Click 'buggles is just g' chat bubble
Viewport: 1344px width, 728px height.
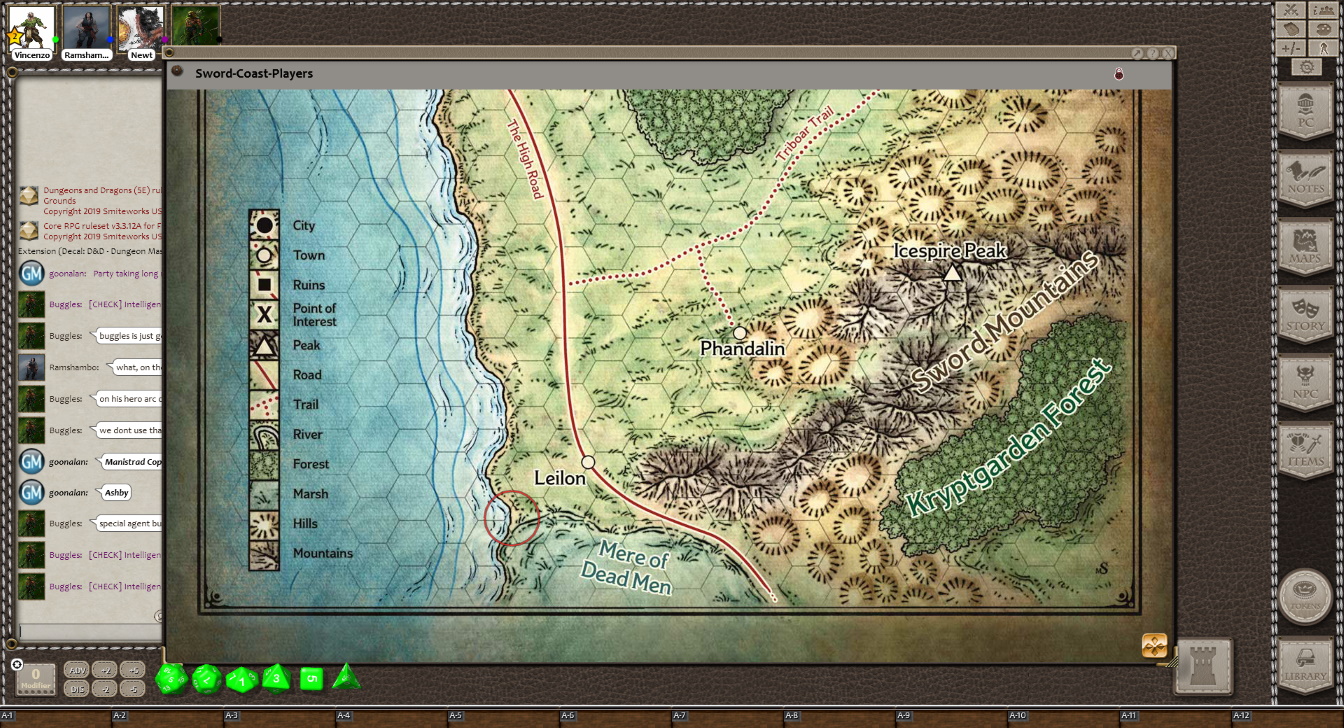point(127,336)
